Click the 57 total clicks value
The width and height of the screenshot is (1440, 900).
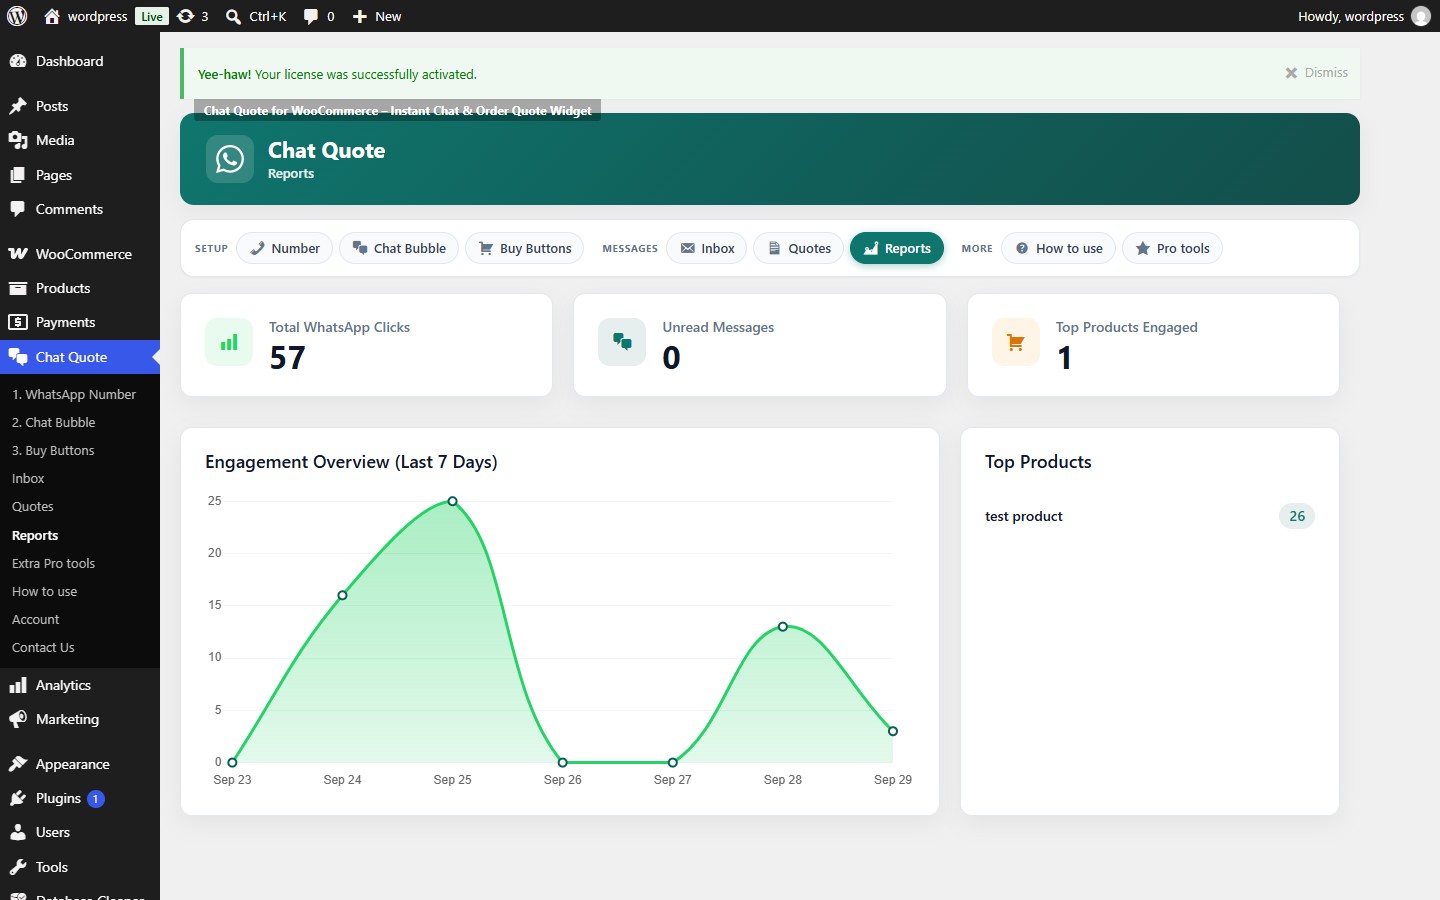click(287, 358)
